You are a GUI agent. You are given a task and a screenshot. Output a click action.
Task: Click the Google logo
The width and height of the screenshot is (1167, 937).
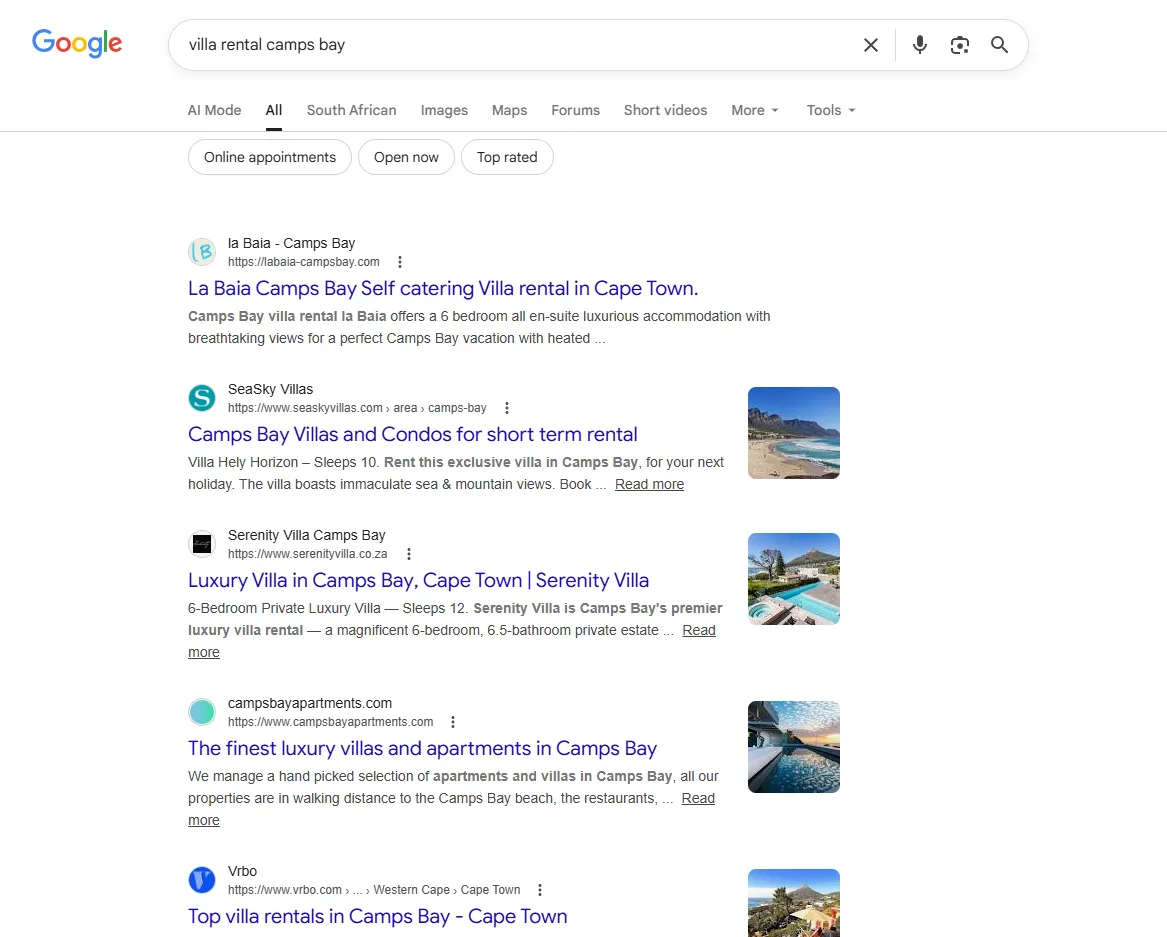(77, 43)
